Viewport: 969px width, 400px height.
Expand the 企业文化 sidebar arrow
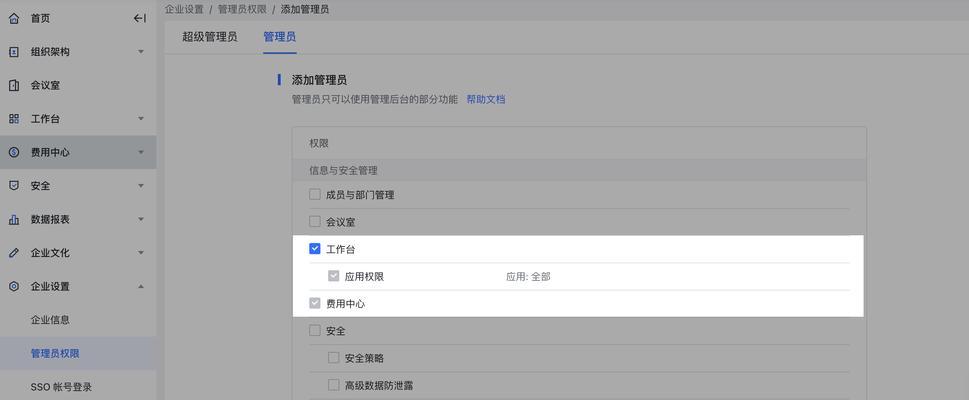(x=141, y=253)
